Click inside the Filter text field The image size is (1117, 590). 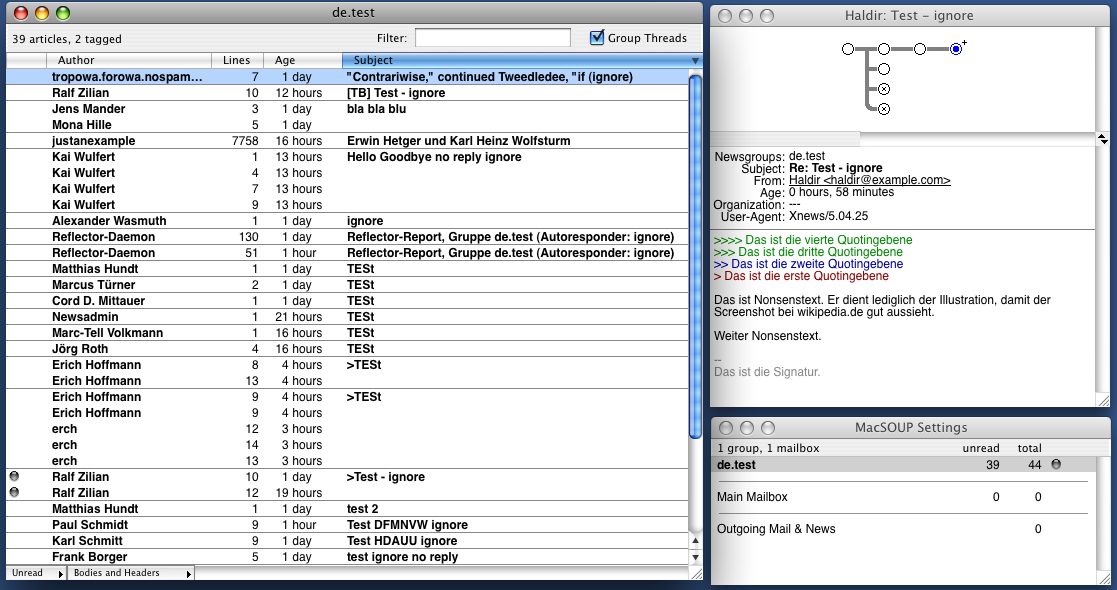[x=492, y=38]
